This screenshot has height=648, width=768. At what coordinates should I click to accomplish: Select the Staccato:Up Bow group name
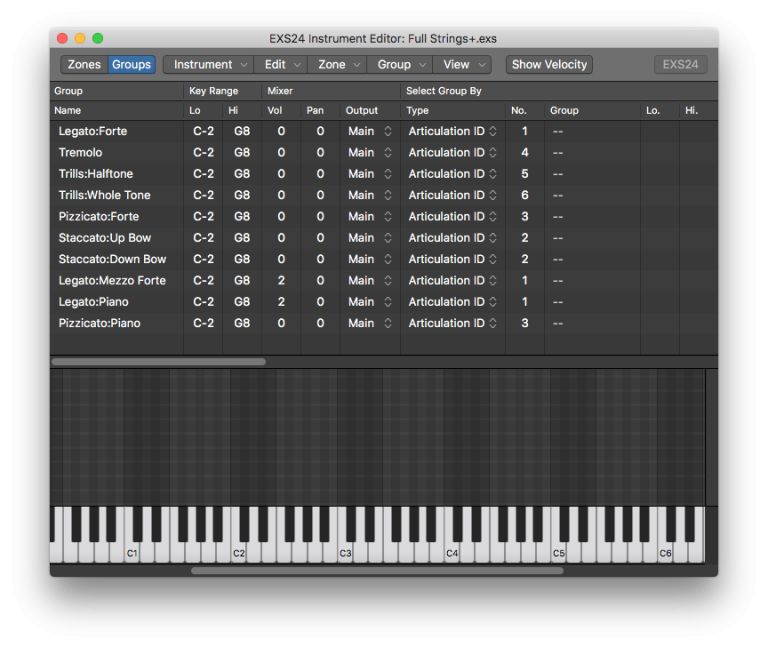point(105,238)
